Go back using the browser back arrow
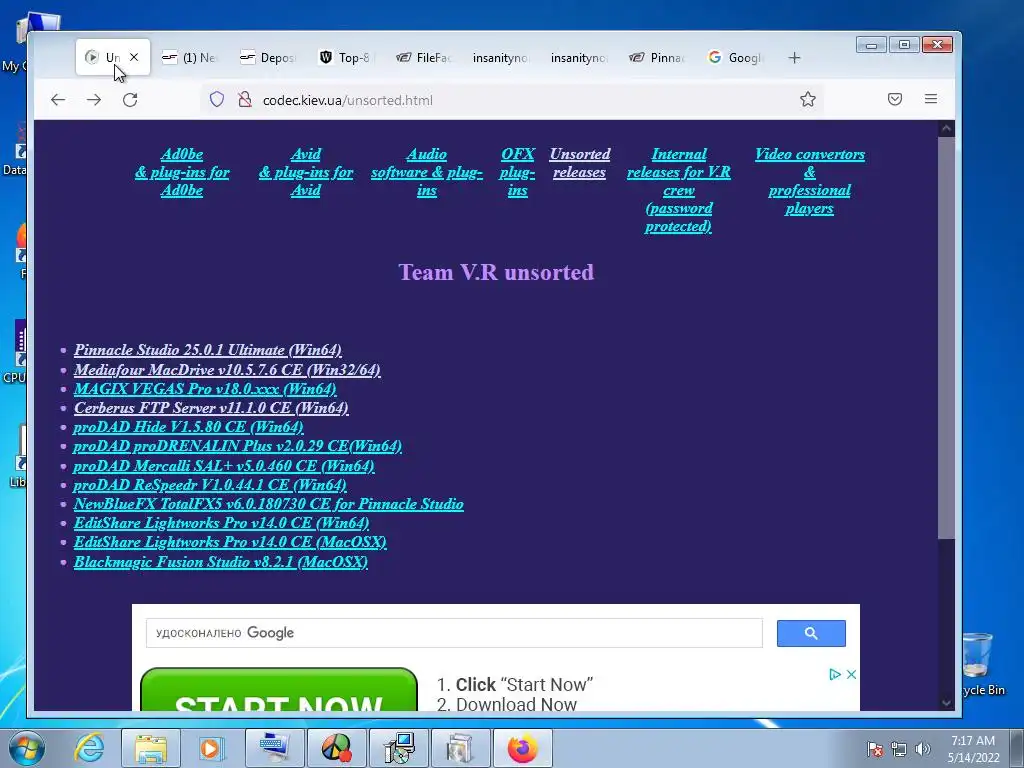 tap(58, 99)
